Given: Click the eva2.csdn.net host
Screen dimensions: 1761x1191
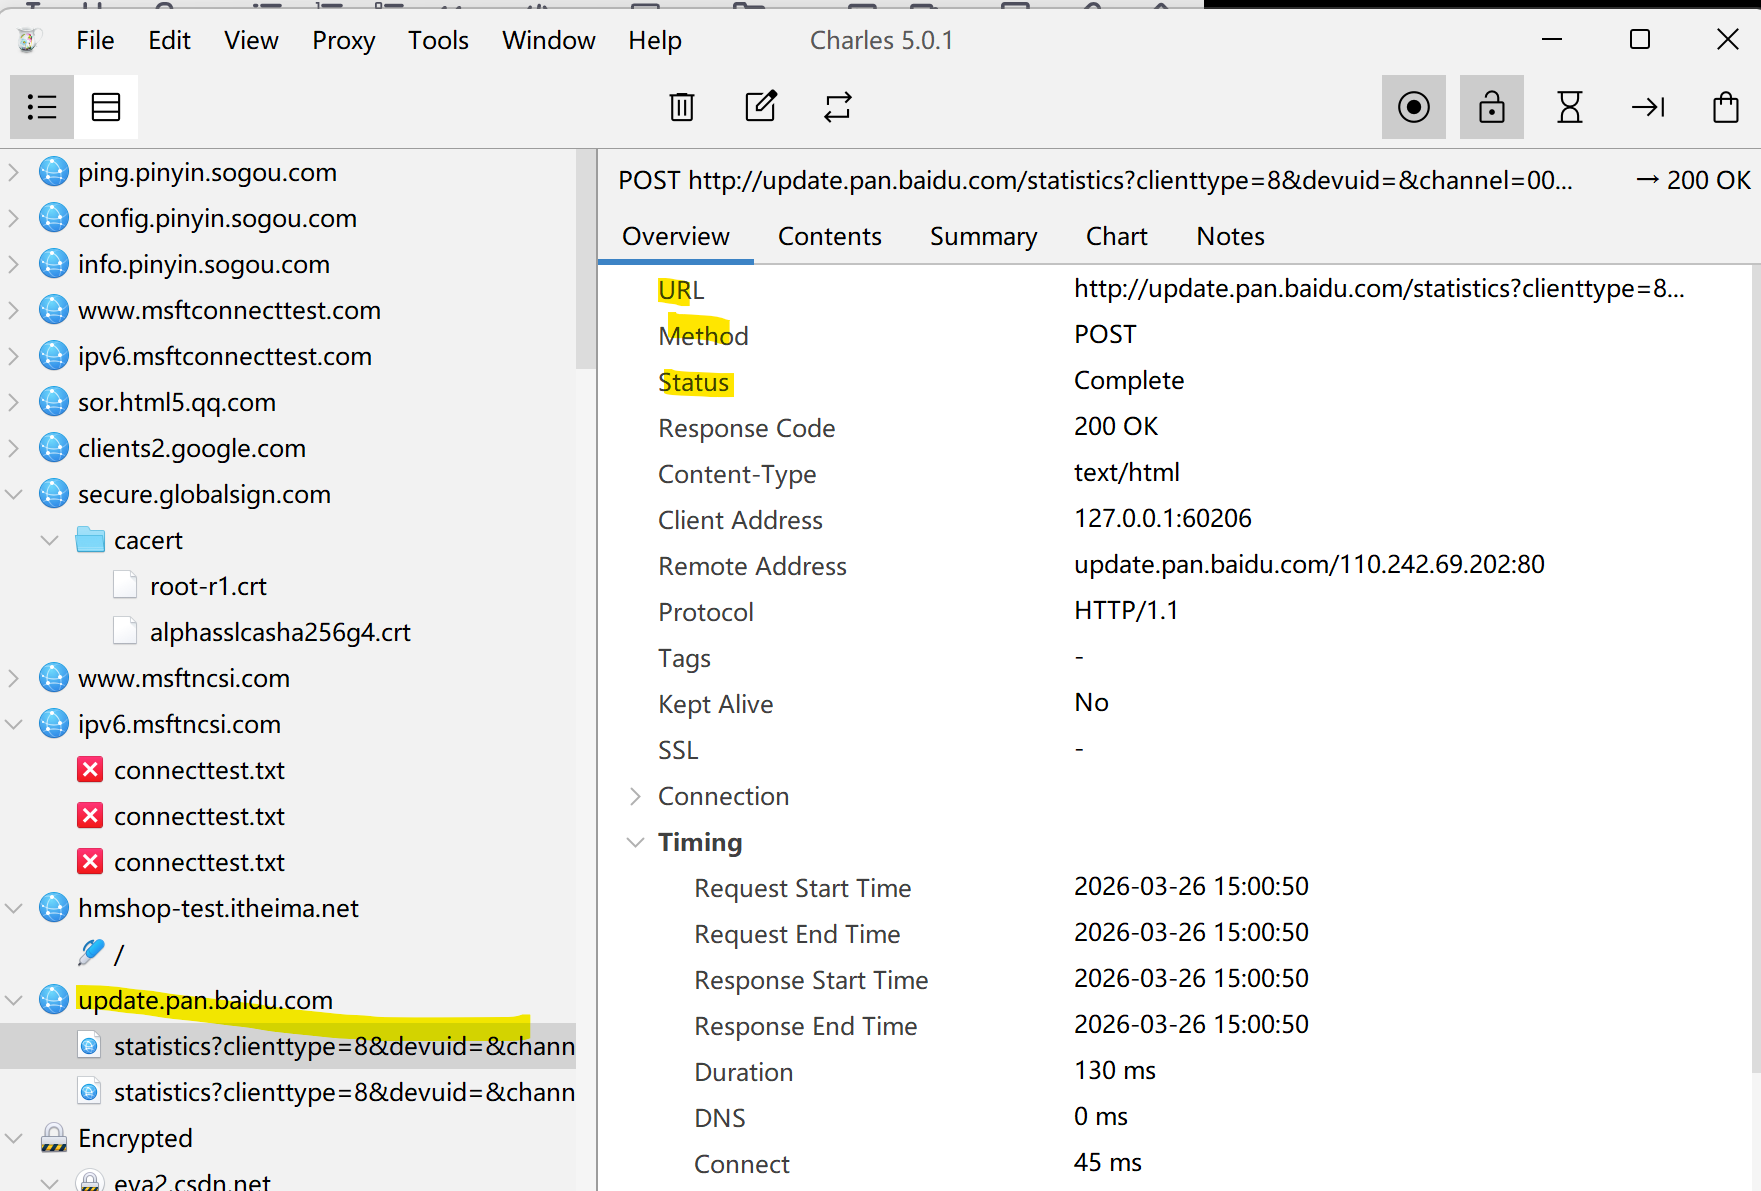Looking at the screenshot, I should click(192, 1182).
